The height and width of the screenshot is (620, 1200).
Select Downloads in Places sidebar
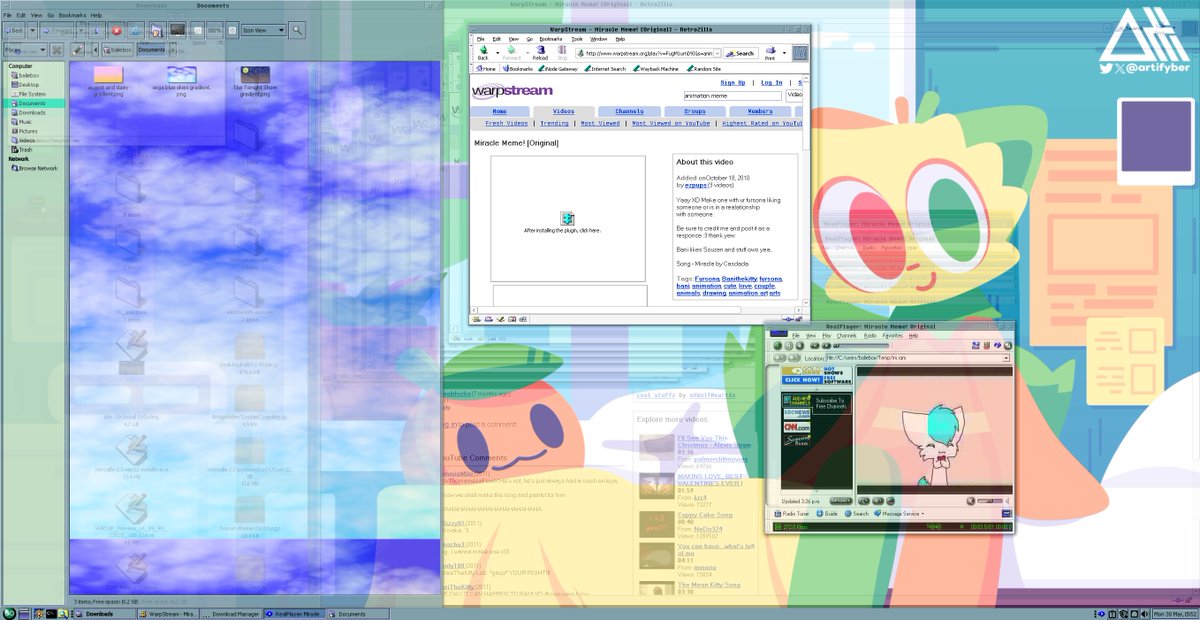[x=34, y=113]
